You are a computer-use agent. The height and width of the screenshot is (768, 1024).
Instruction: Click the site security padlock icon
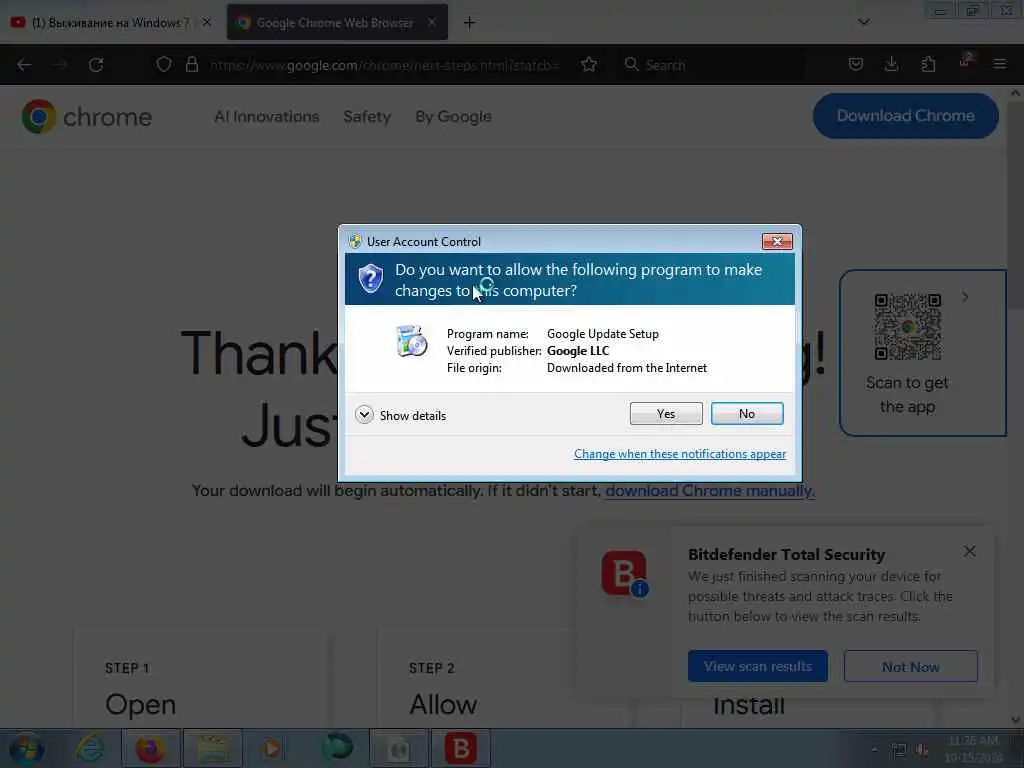click(191, 65)
